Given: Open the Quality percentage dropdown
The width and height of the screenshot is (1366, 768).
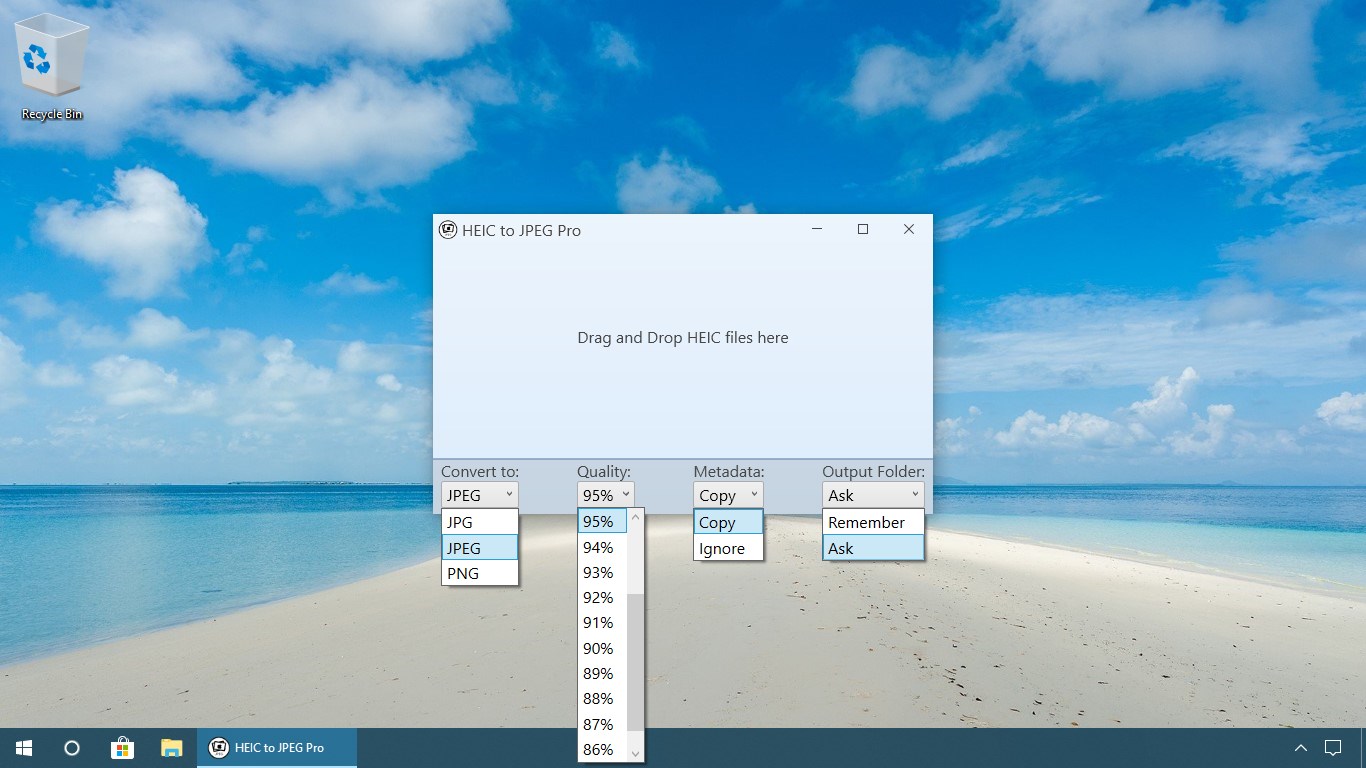Looking at the screenshot, I should (605, 495).
